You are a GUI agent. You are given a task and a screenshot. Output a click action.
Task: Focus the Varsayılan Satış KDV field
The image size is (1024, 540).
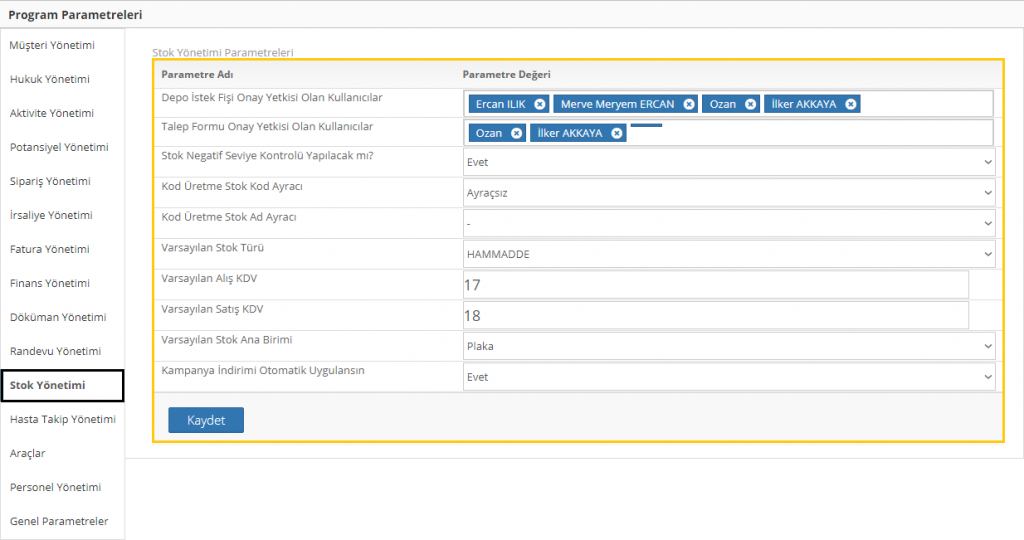(x=715, y=316)
